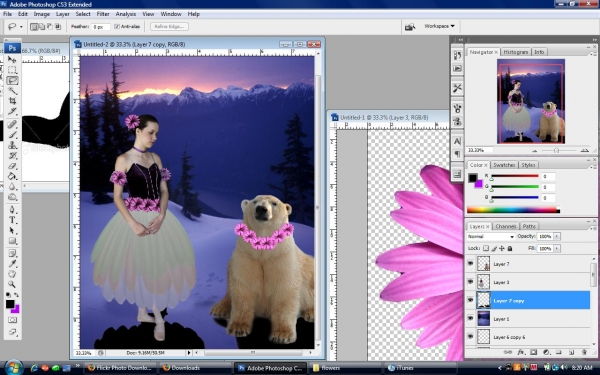Select the Magic Wand tool
This screenshot has width=600, height=375.
click(x=12, y=91)
